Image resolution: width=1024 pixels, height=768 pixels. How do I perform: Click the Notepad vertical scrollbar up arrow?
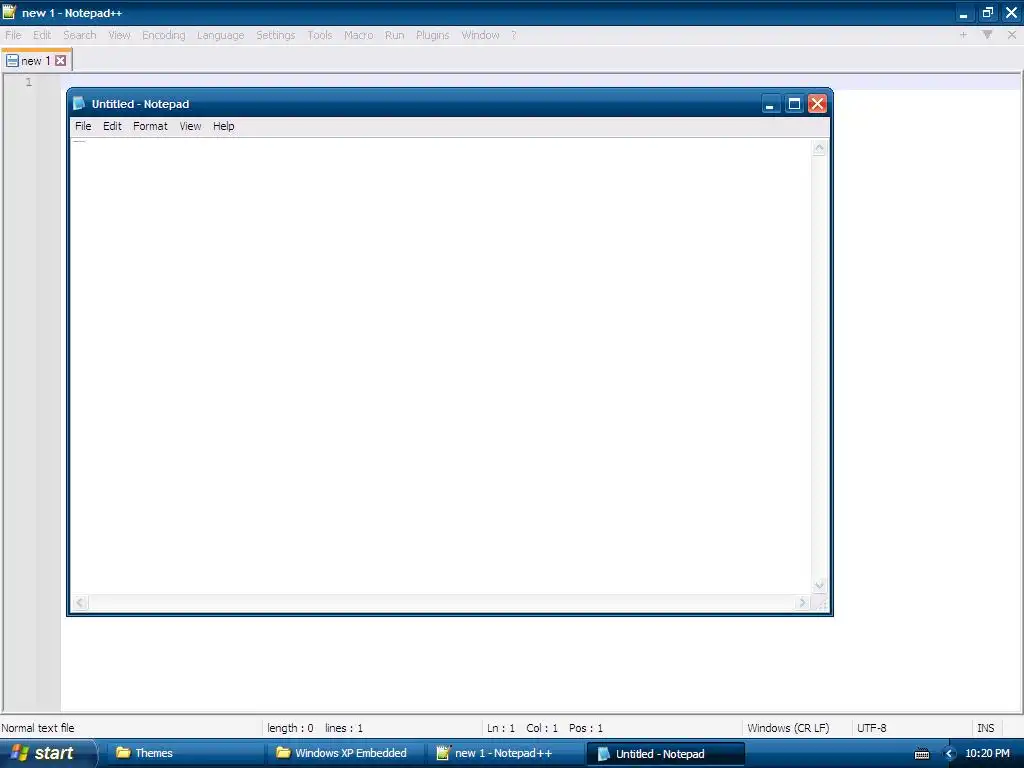tap(819, 148)
